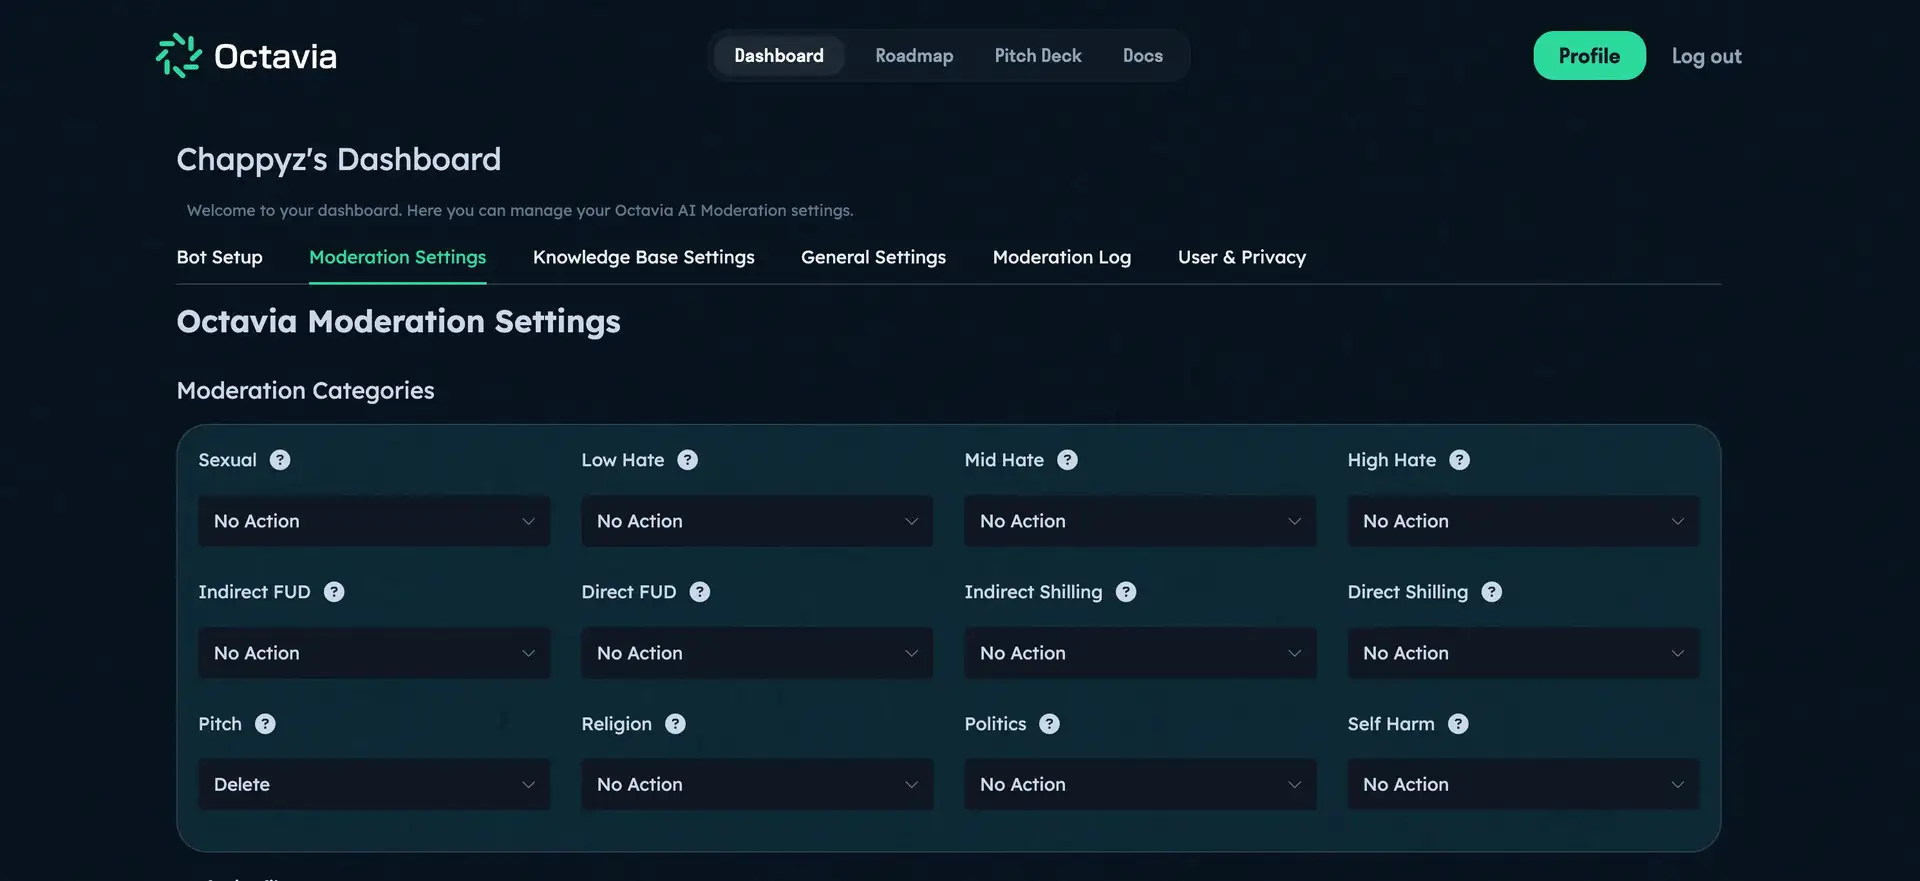Open High Hate info icon
Viewport: 1920px width, 881px height.
(x=1459, y=460)
